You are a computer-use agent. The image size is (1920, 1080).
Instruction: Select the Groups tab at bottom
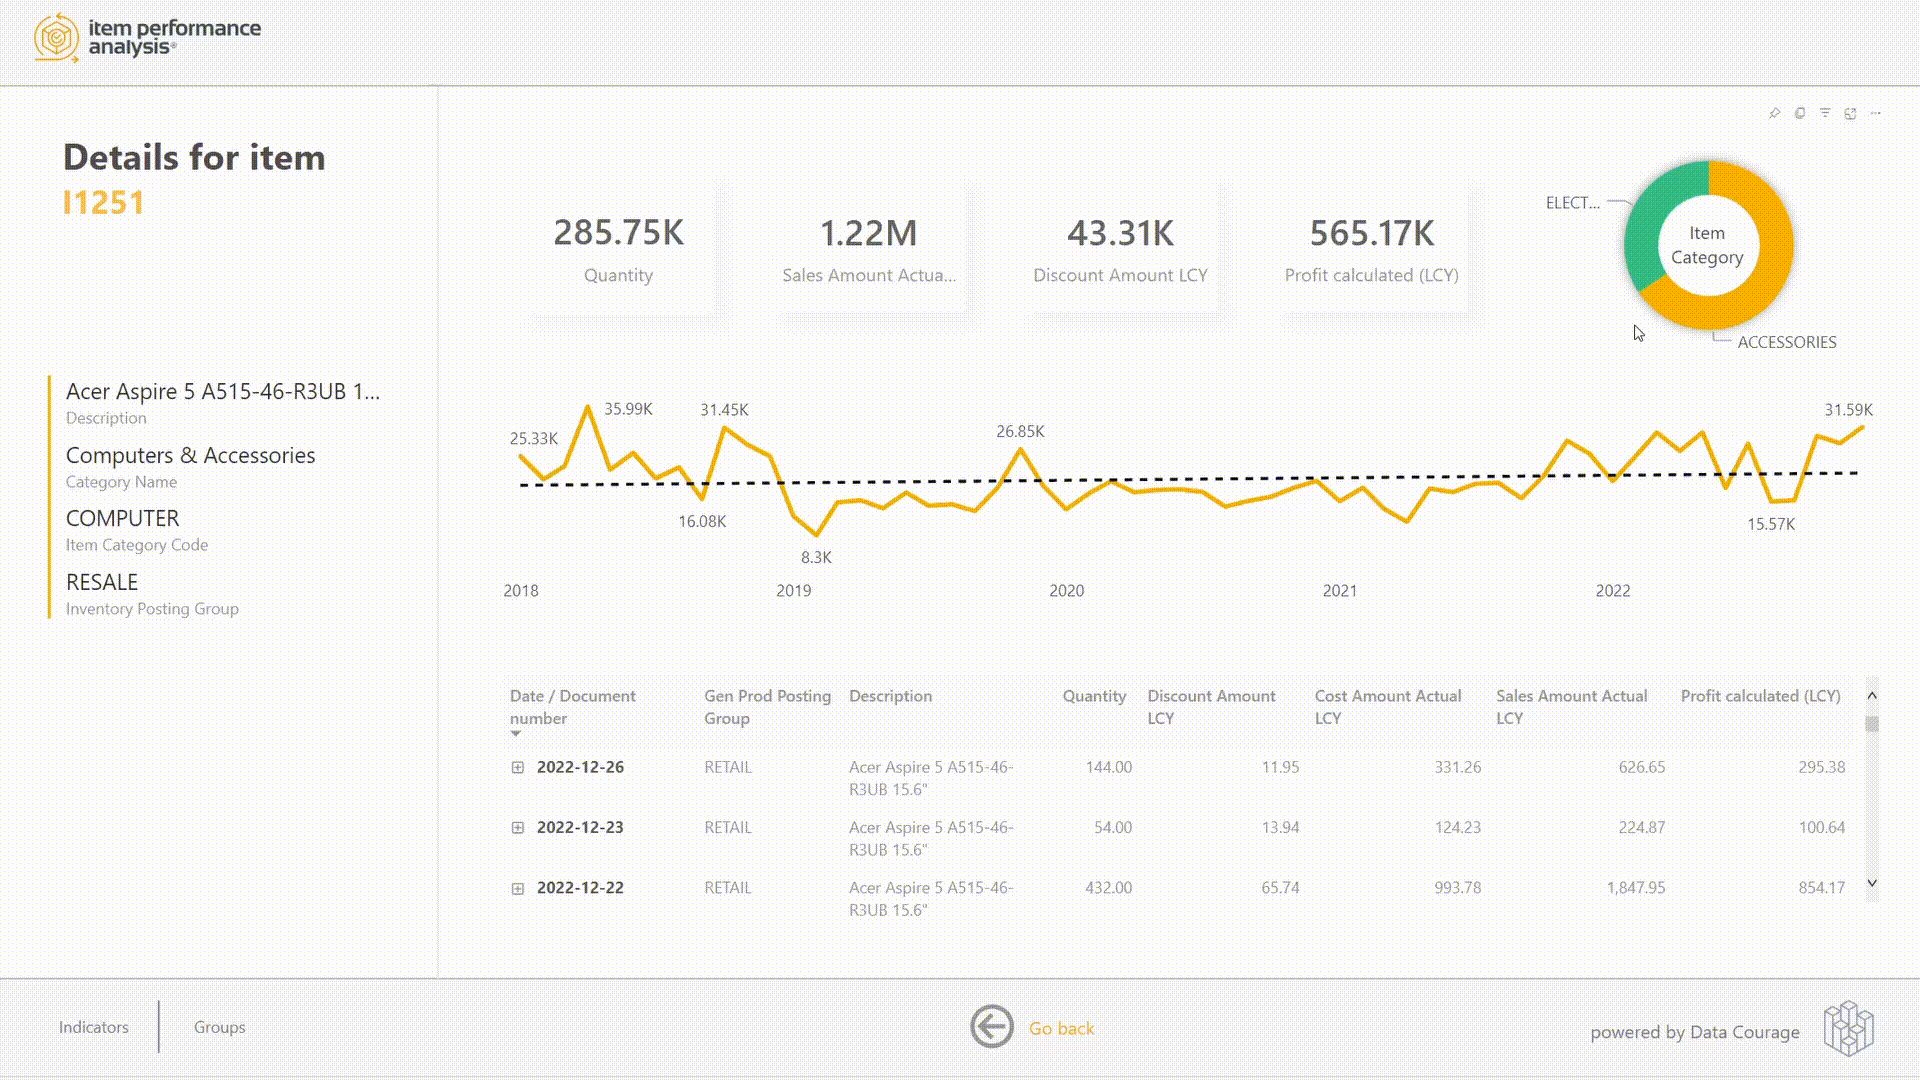coord(219,1027)
